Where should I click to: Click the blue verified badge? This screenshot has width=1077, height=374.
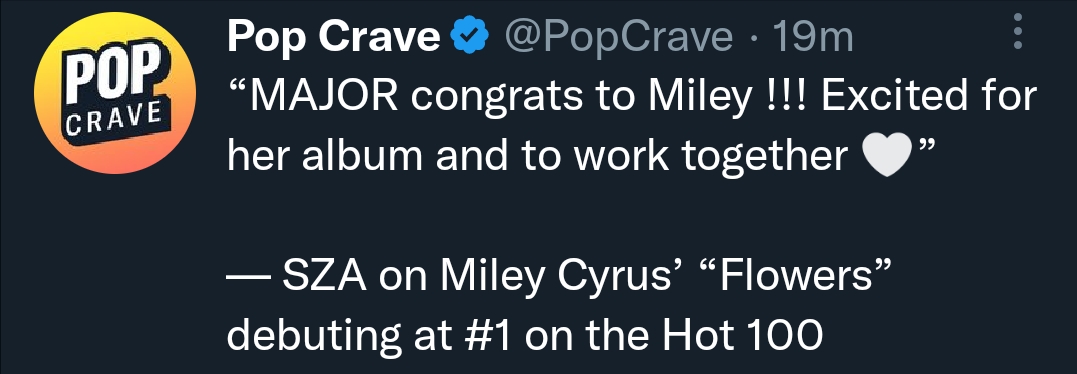(470, 36)
